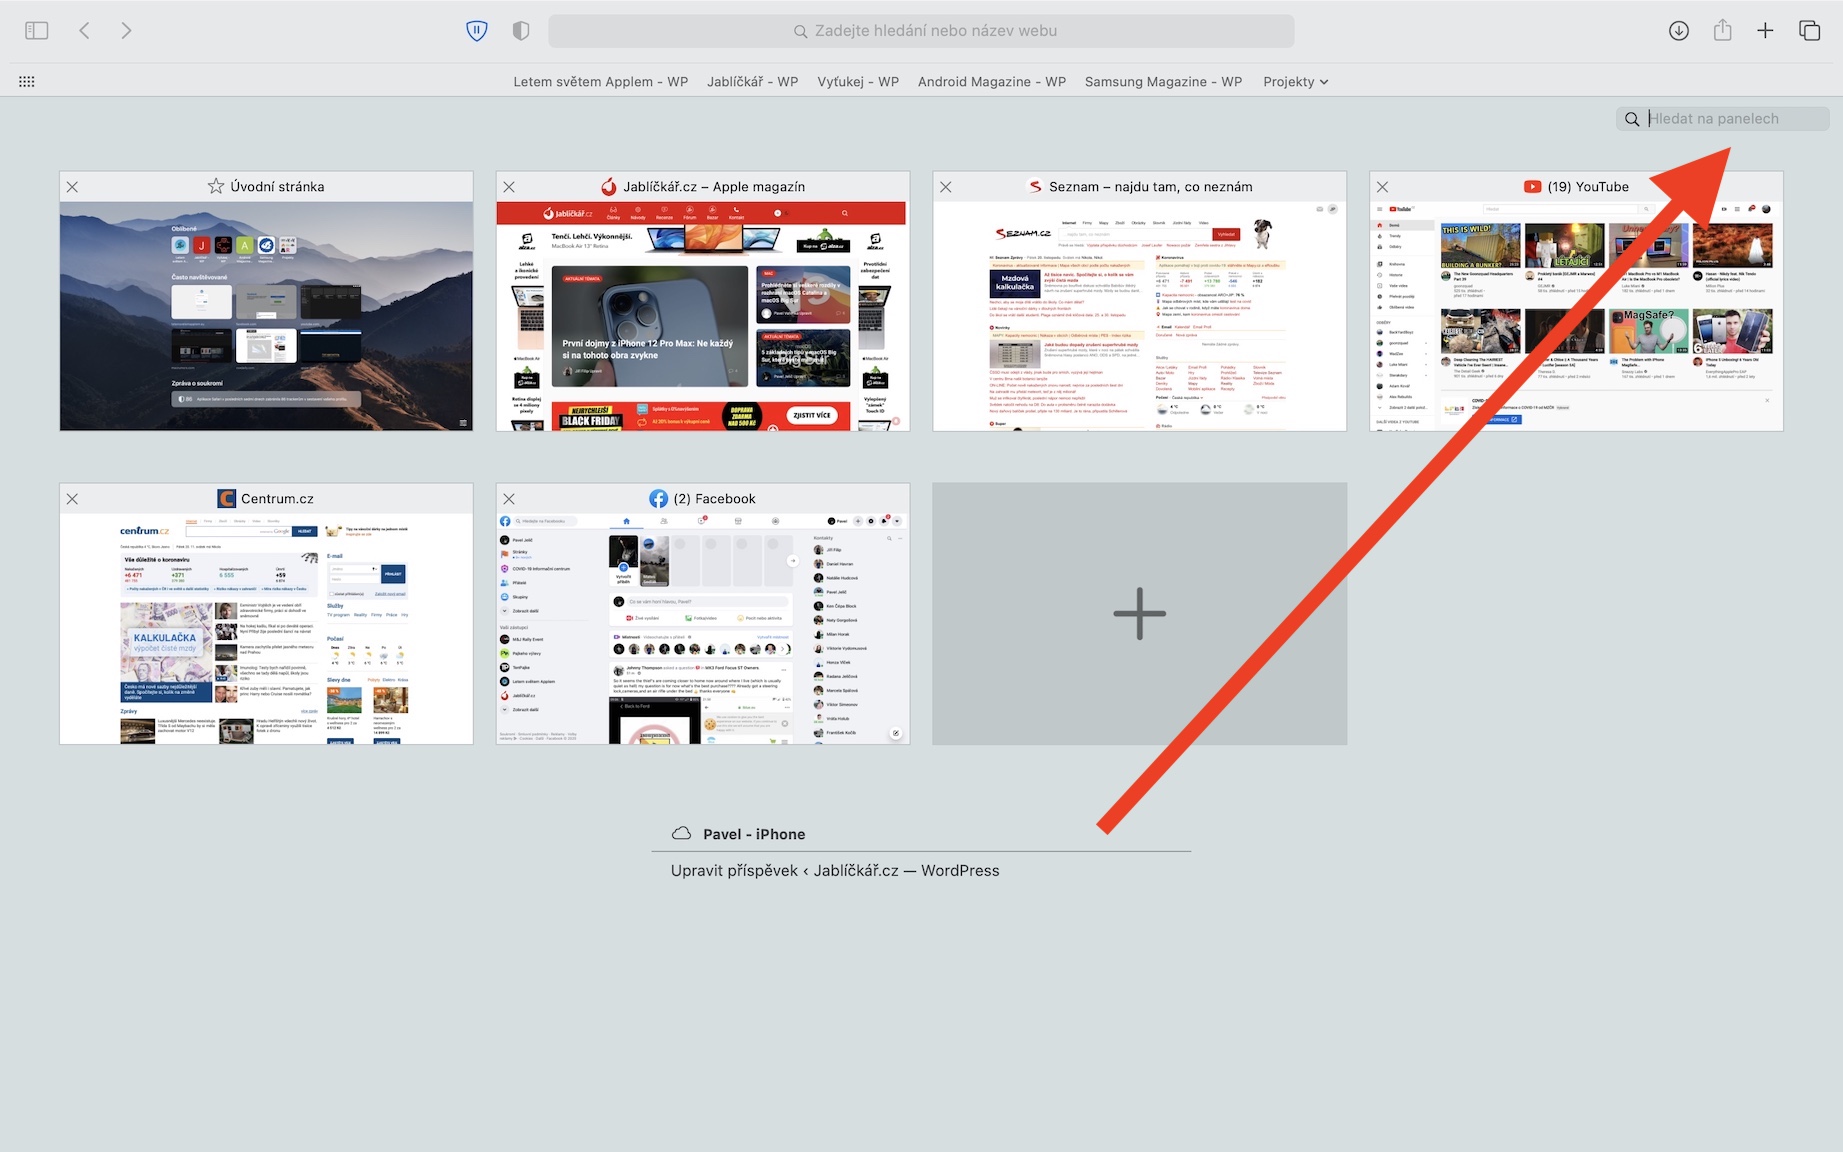Click the Pavel - iPhone device heading
The width and height of the screenshot is (1843, 1152).
coord(754,835)
